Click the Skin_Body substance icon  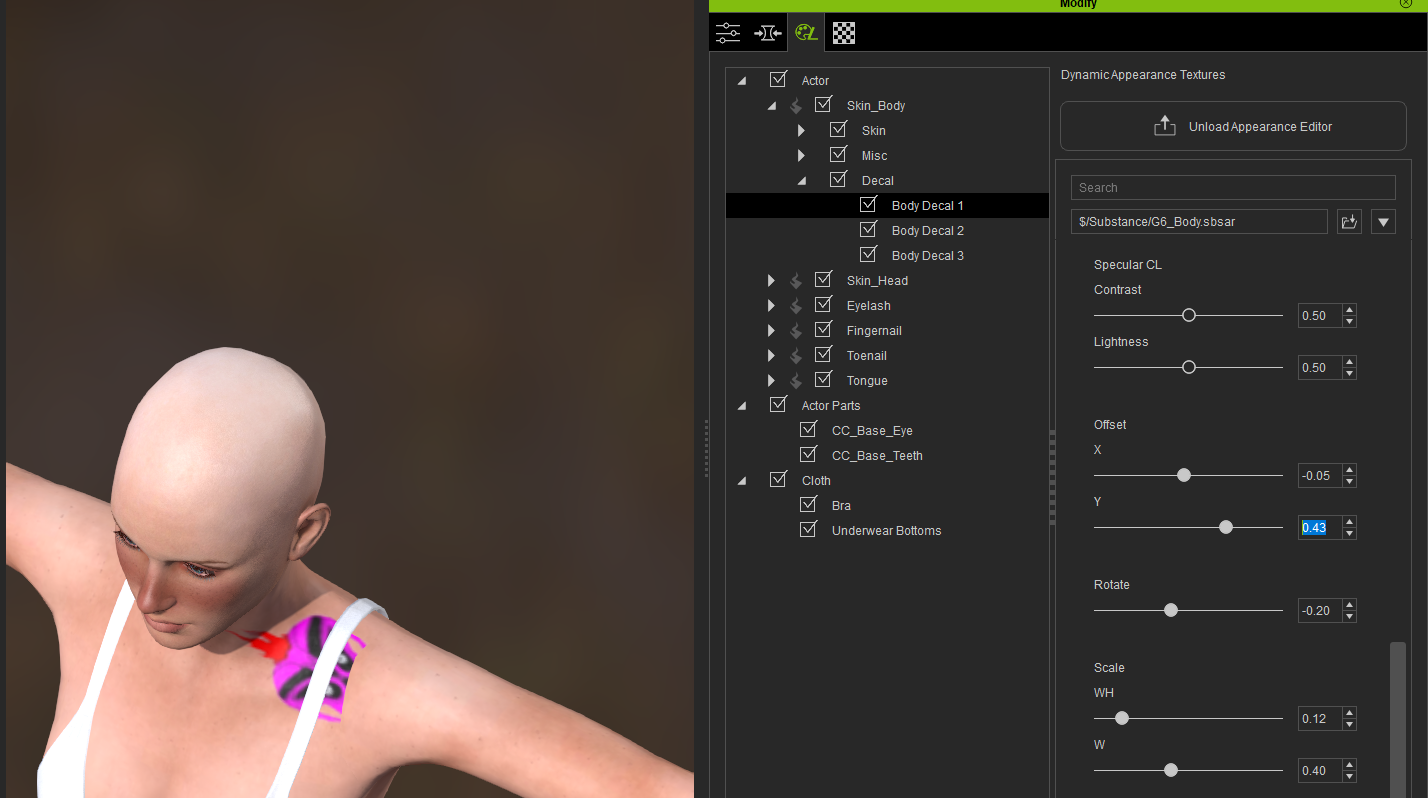coord(796,105)
